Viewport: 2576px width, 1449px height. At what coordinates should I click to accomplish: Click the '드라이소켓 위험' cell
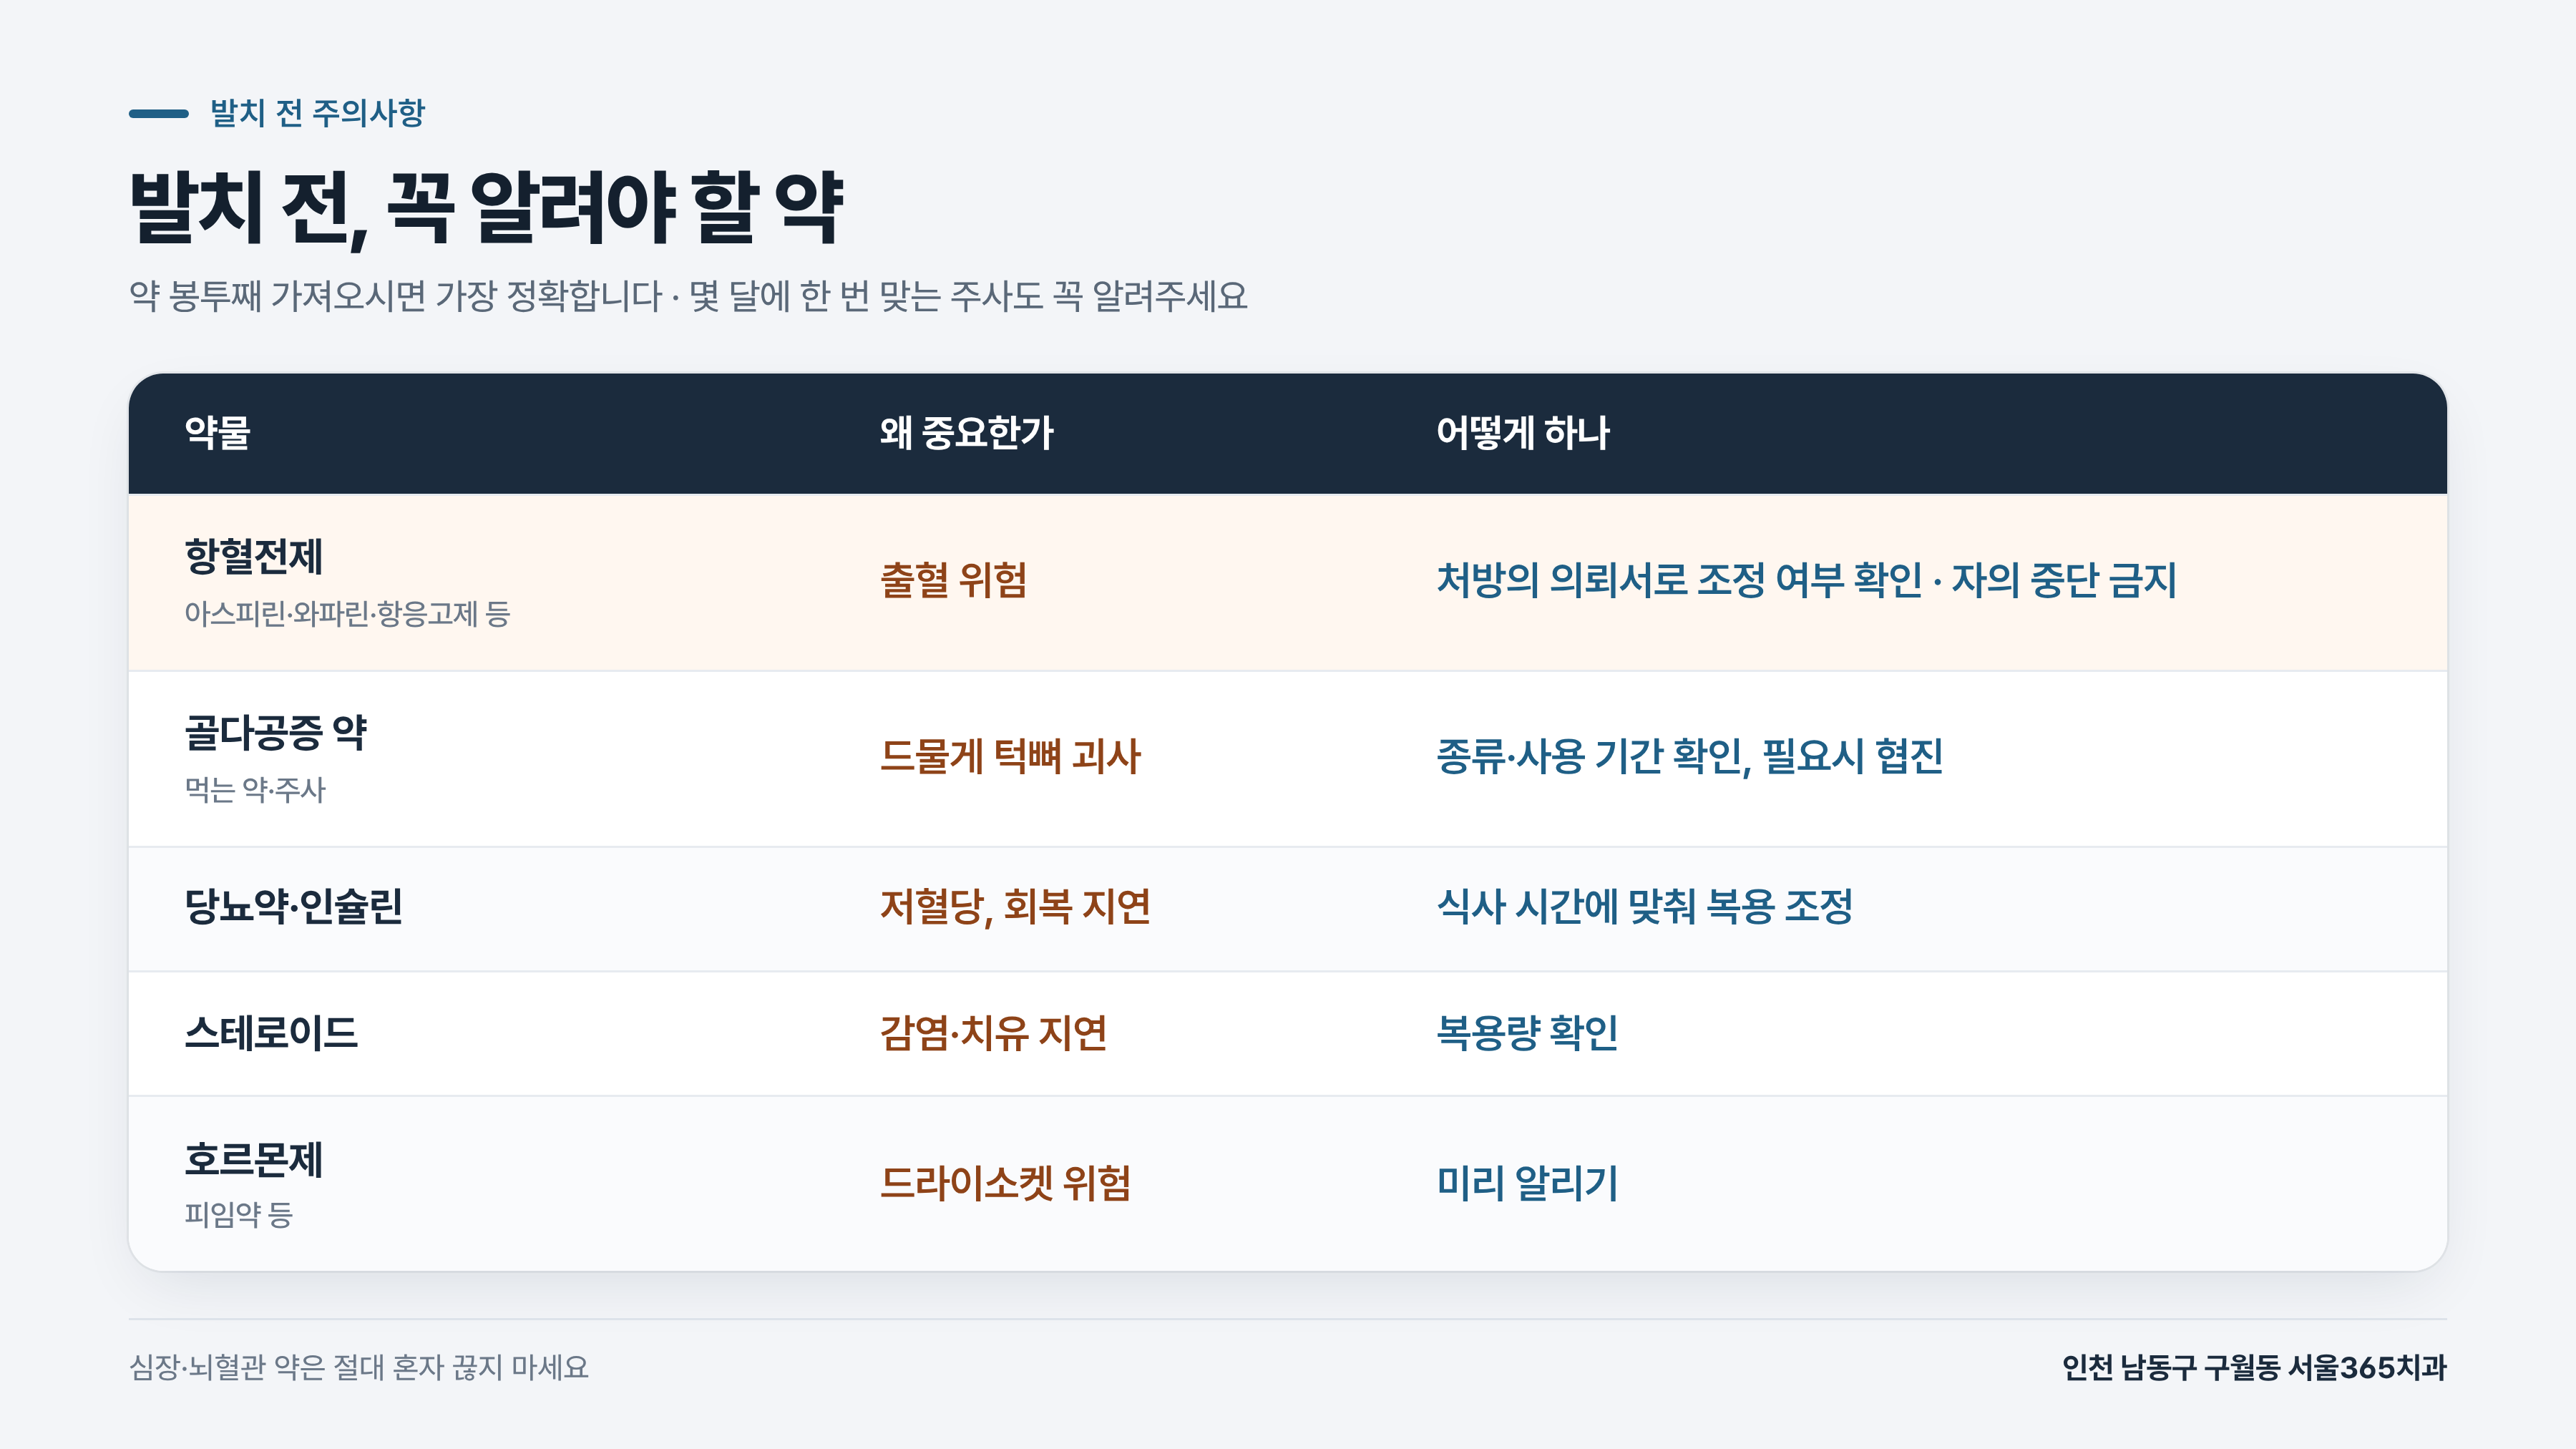(x=1005, y=1184)
